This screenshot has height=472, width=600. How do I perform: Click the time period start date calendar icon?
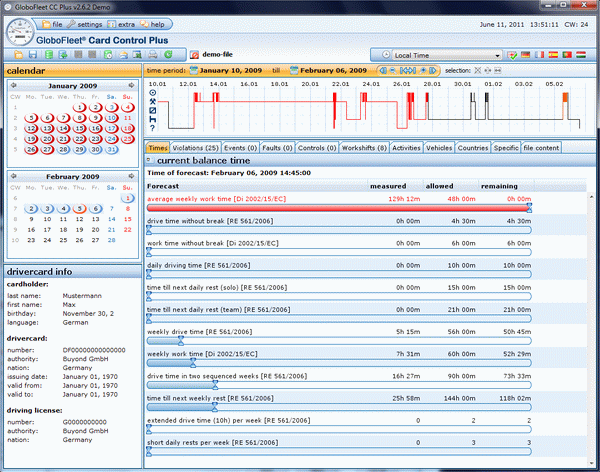coord(194,70)
